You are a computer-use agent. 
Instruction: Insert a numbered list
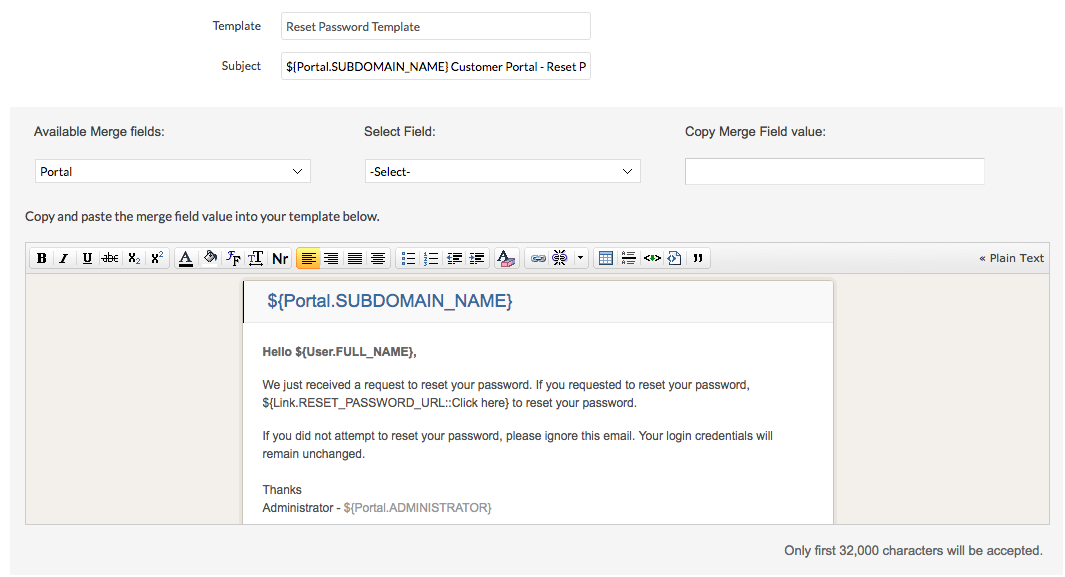[431, 258]
